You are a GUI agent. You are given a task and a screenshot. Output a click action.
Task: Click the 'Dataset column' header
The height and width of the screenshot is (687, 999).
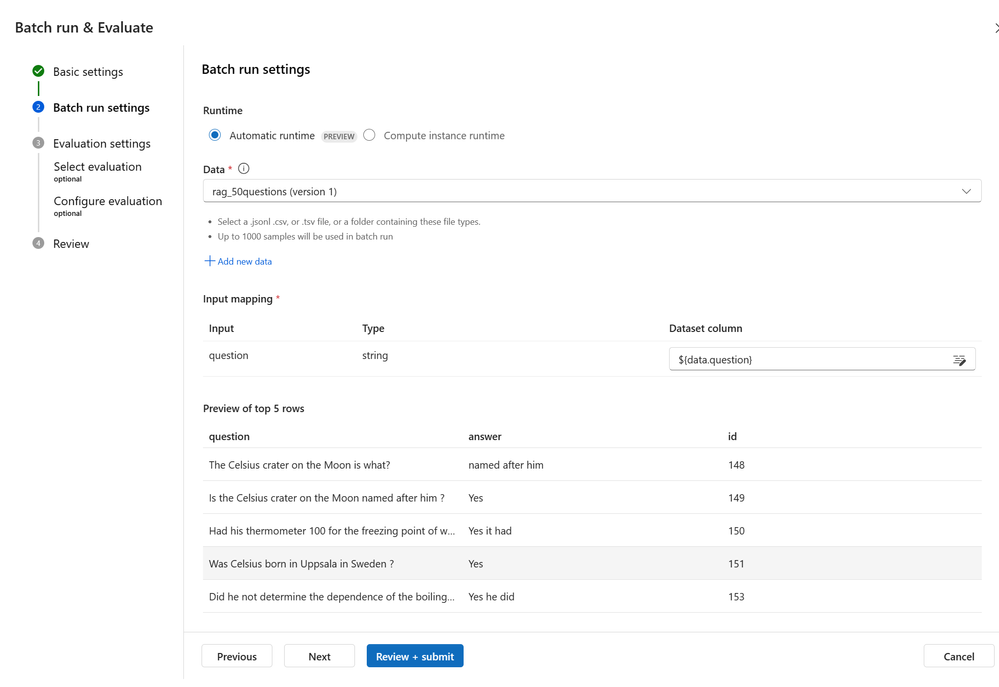coord(705,328)
